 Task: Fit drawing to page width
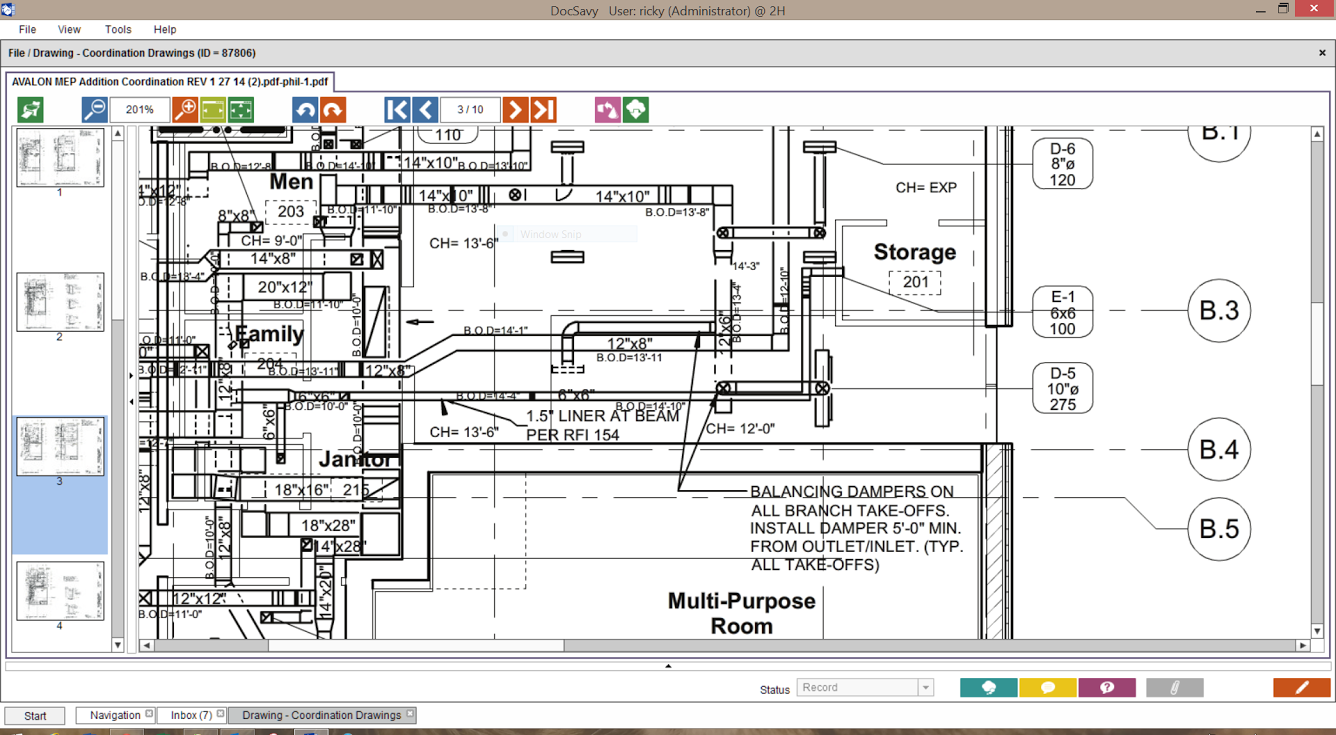pyautogui.click(x=213, y=110)
